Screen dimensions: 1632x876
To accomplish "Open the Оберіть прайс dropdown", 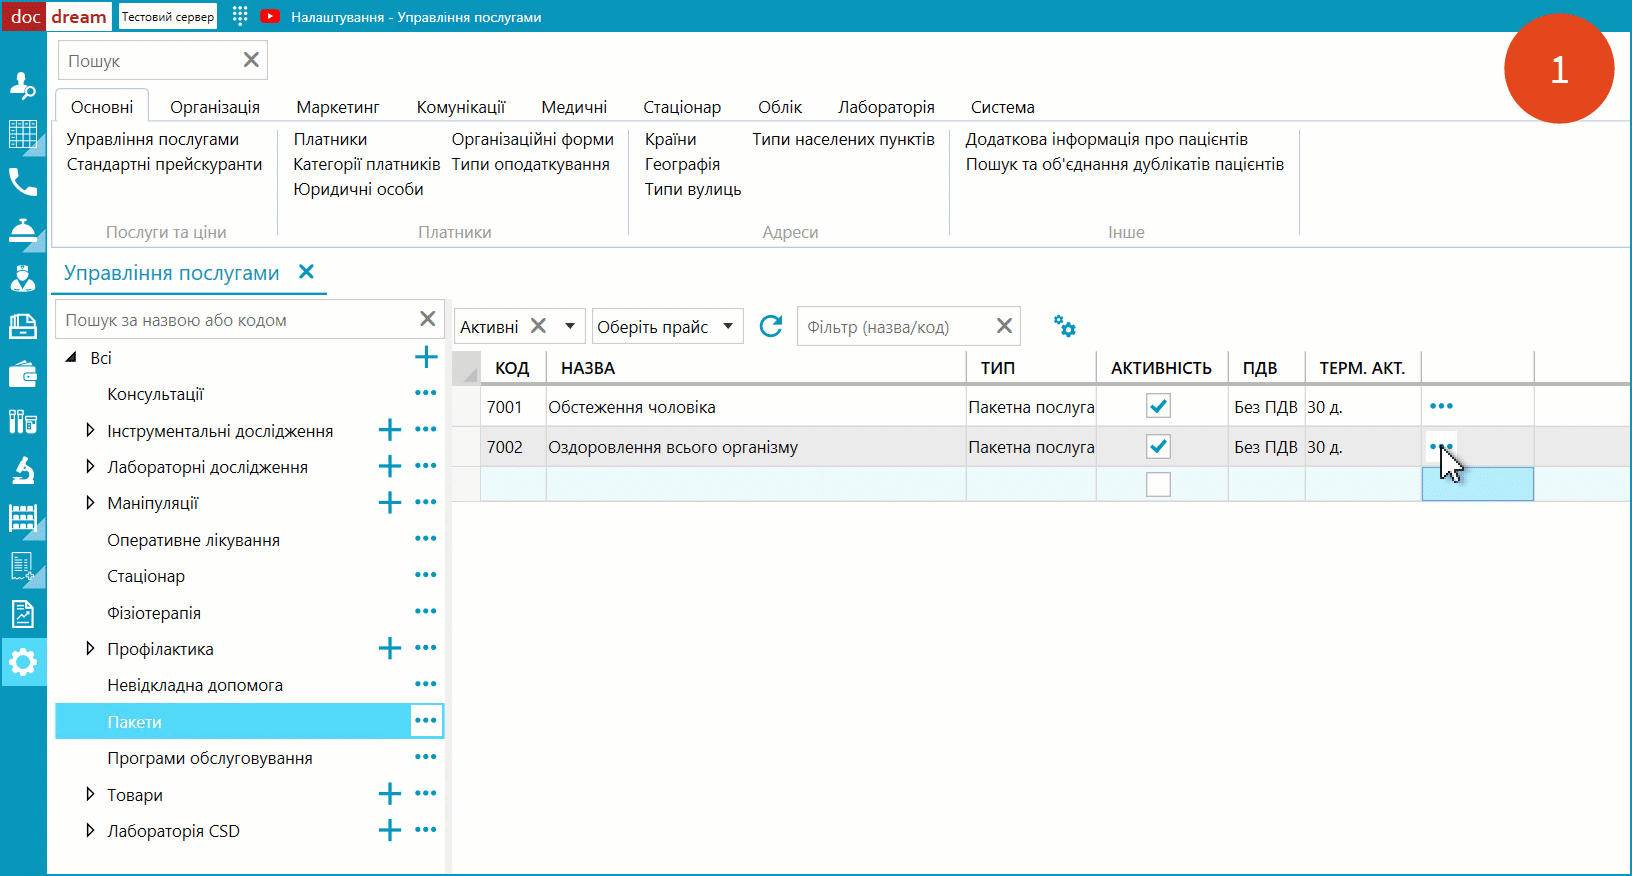I will (x=667, y=326).
